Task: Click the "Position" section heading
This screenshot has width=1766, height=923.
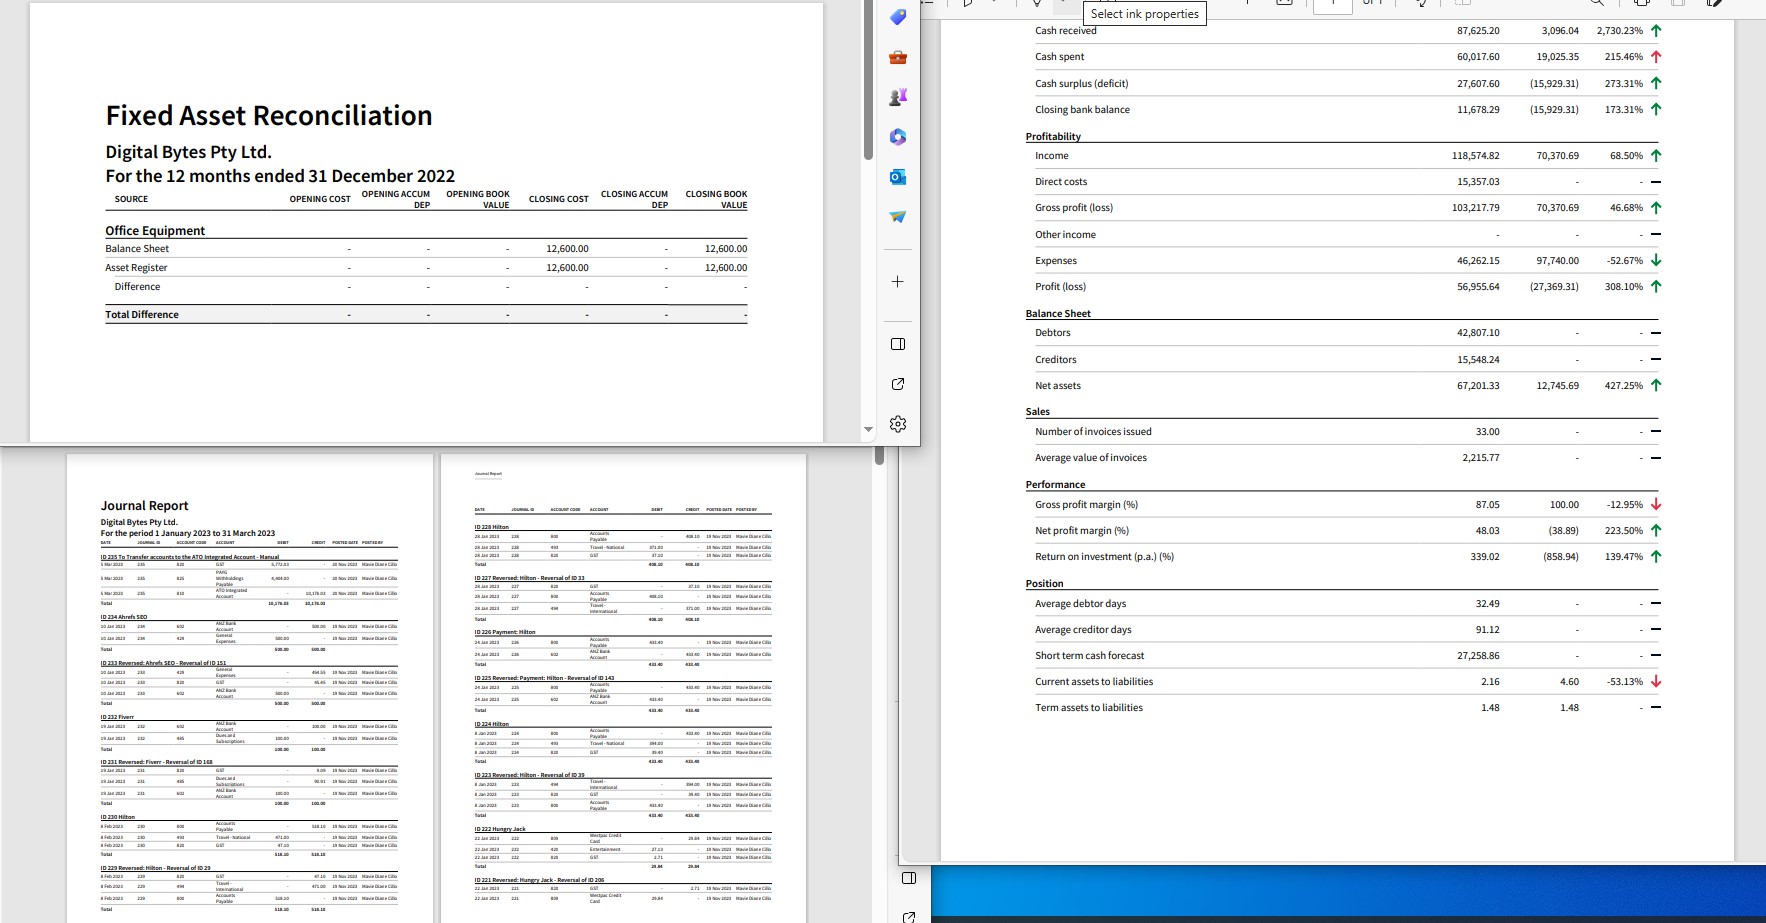Action: coord(1045,584)
